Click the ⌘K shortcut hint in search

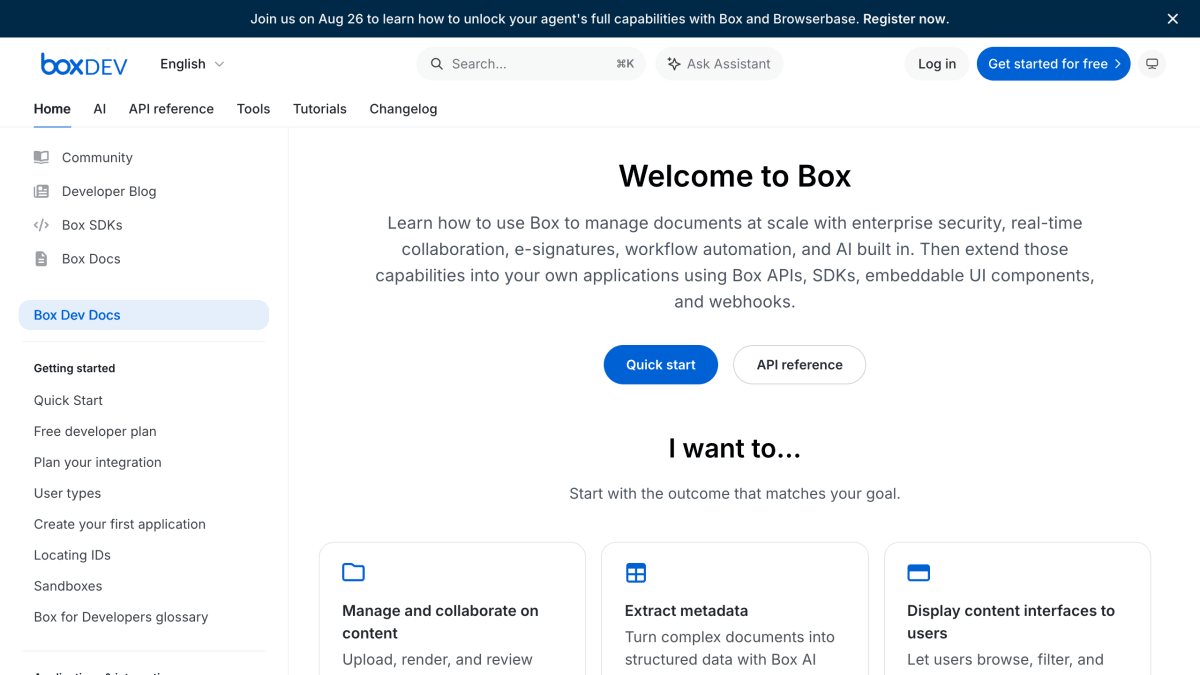(625, 64)
